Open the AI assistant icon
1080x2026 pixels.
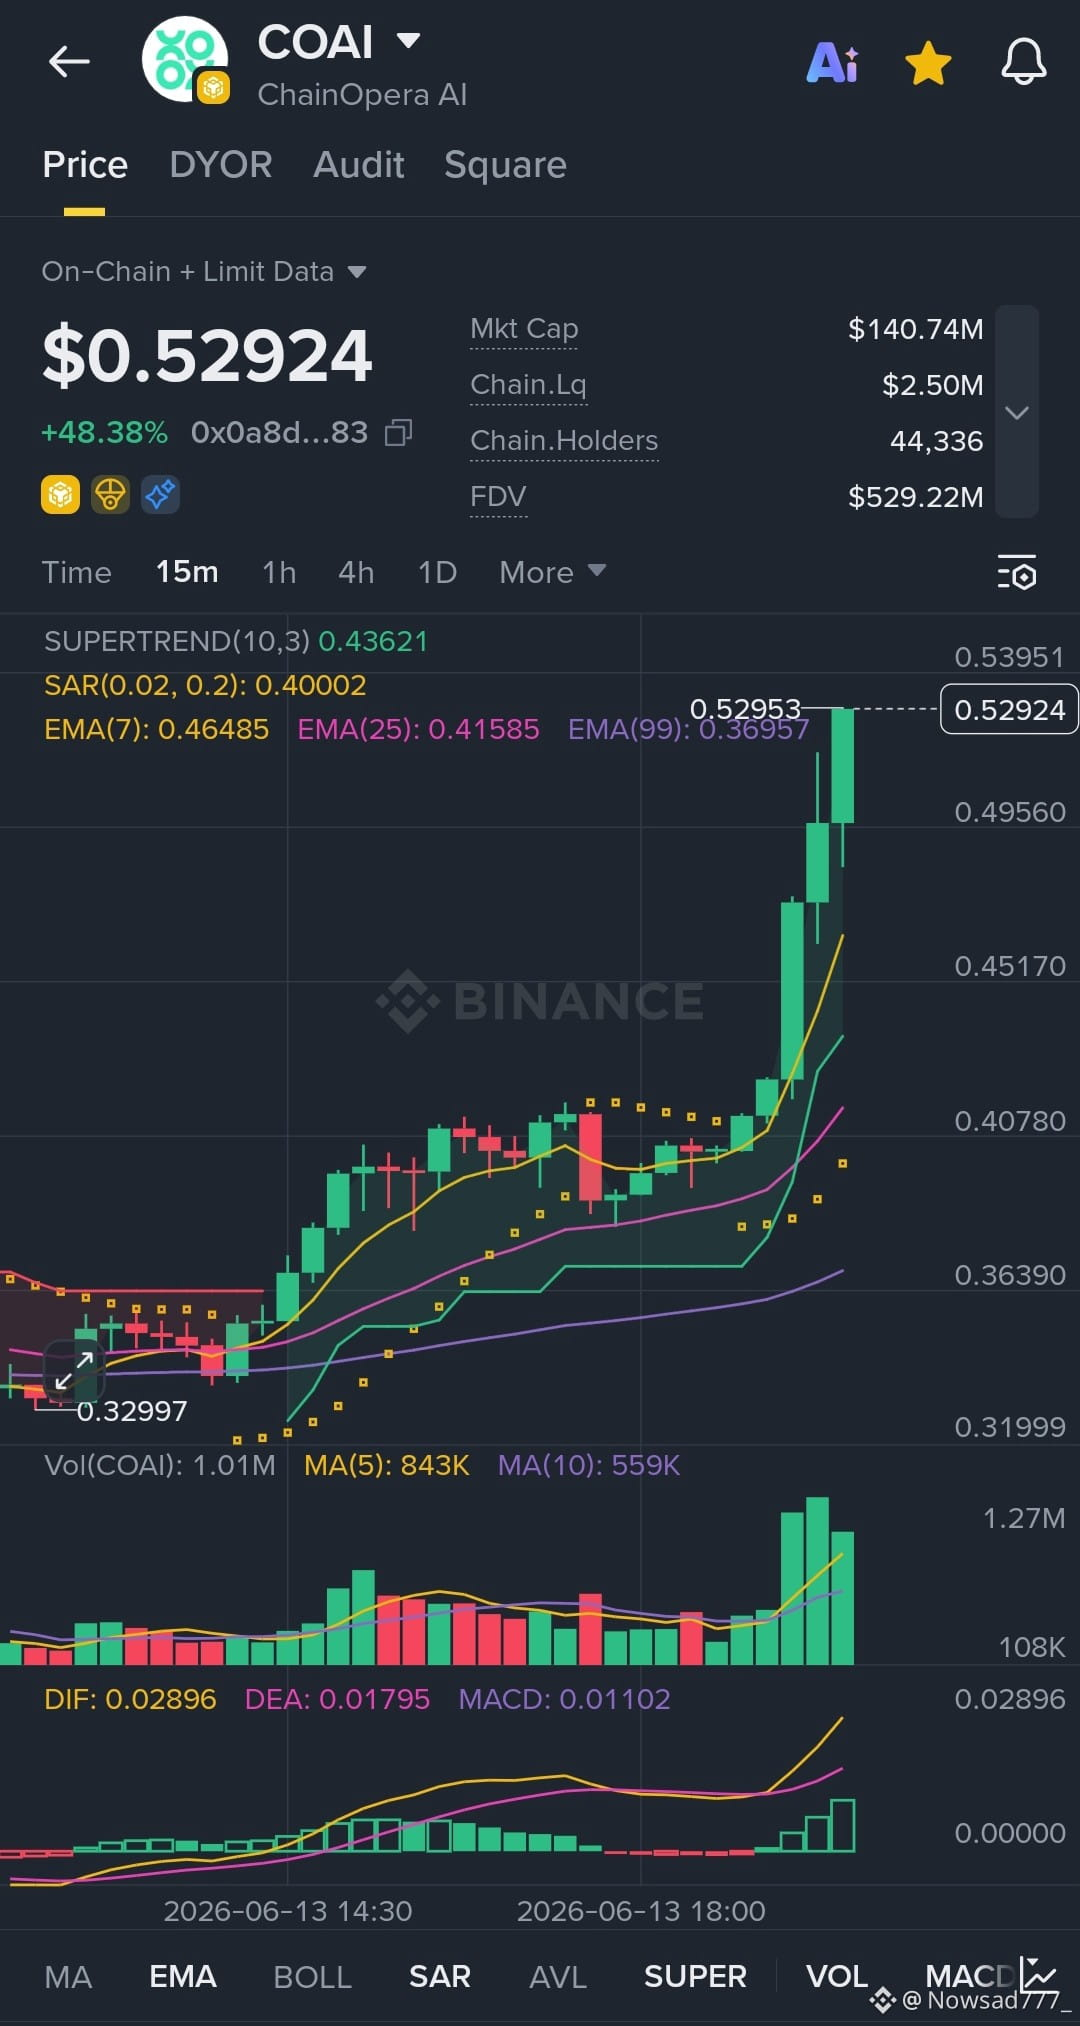[832, 63]
